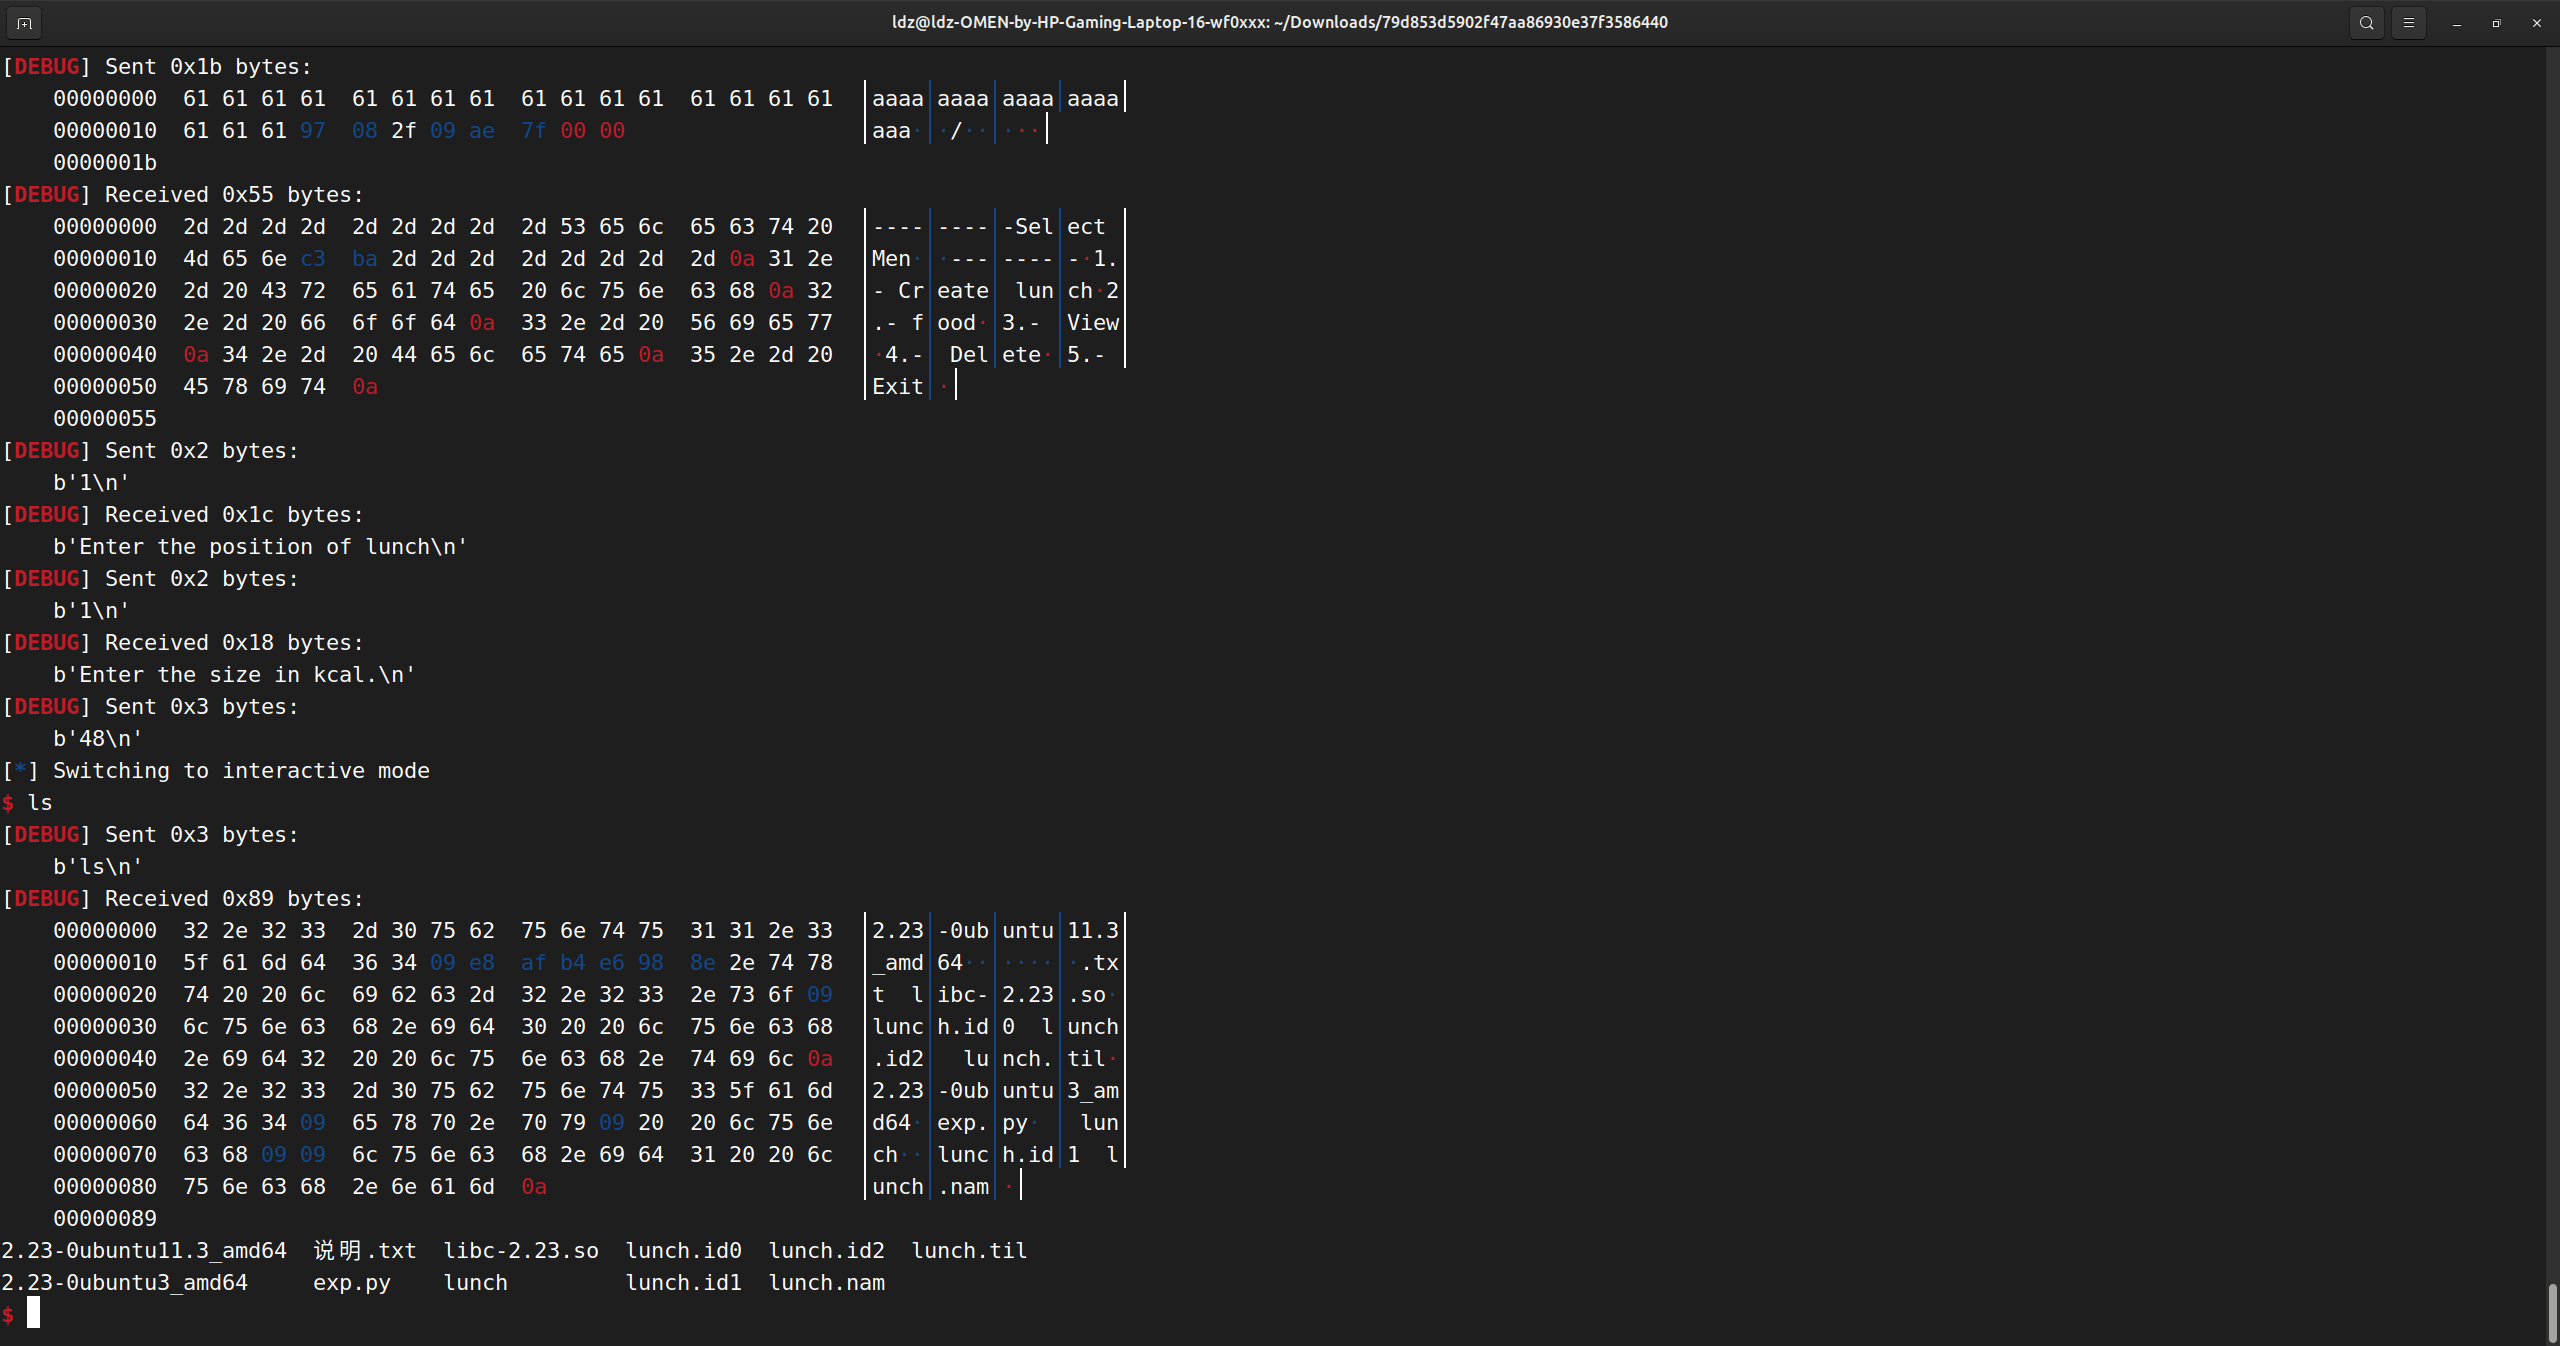
Task: Click the 'Switching to interactive mode' line
Action: click(240, 770)
